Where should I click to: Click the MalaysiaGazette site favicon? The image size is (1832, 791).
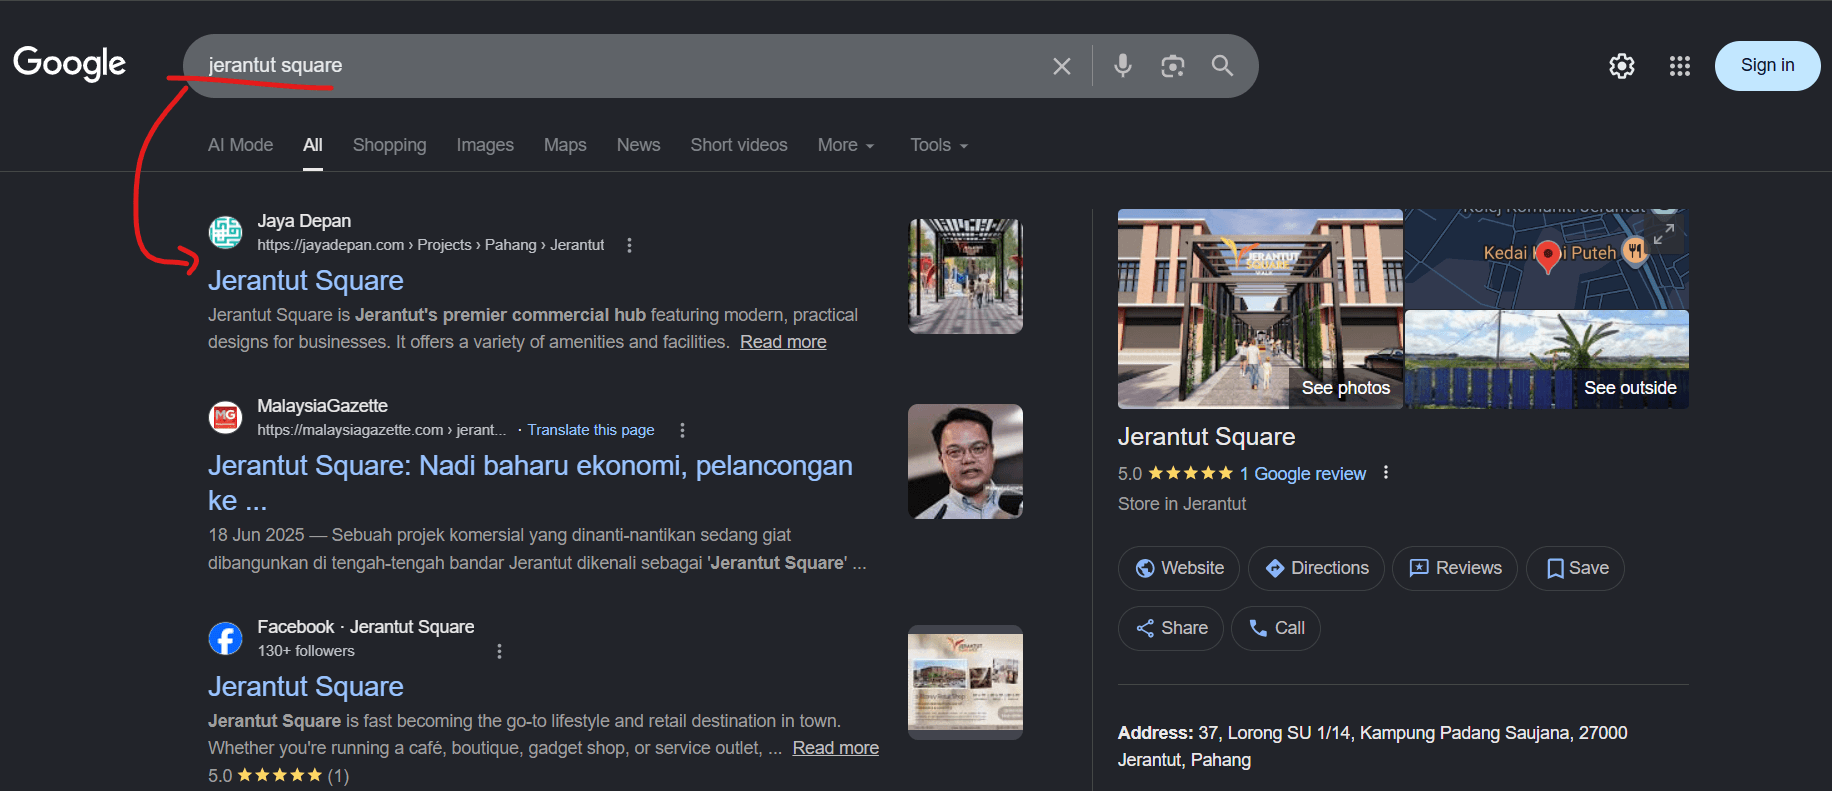(x=225, y=417)
